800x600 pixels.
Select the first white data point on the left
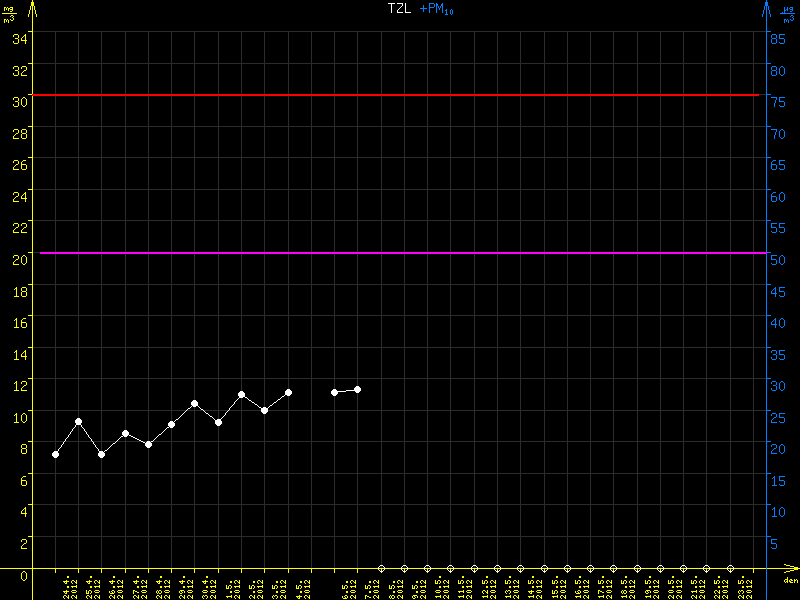(x=55, y=454)
